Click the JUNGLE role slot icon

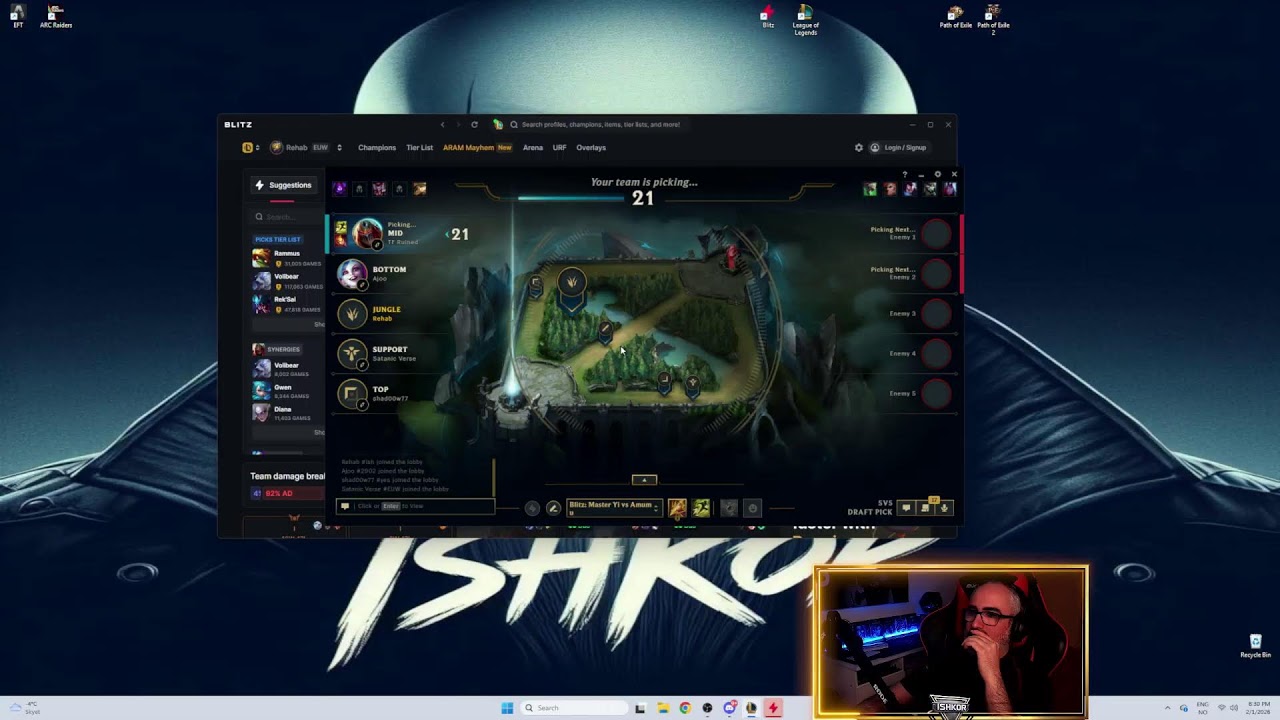pyautogui.click(x=352, y=313)
